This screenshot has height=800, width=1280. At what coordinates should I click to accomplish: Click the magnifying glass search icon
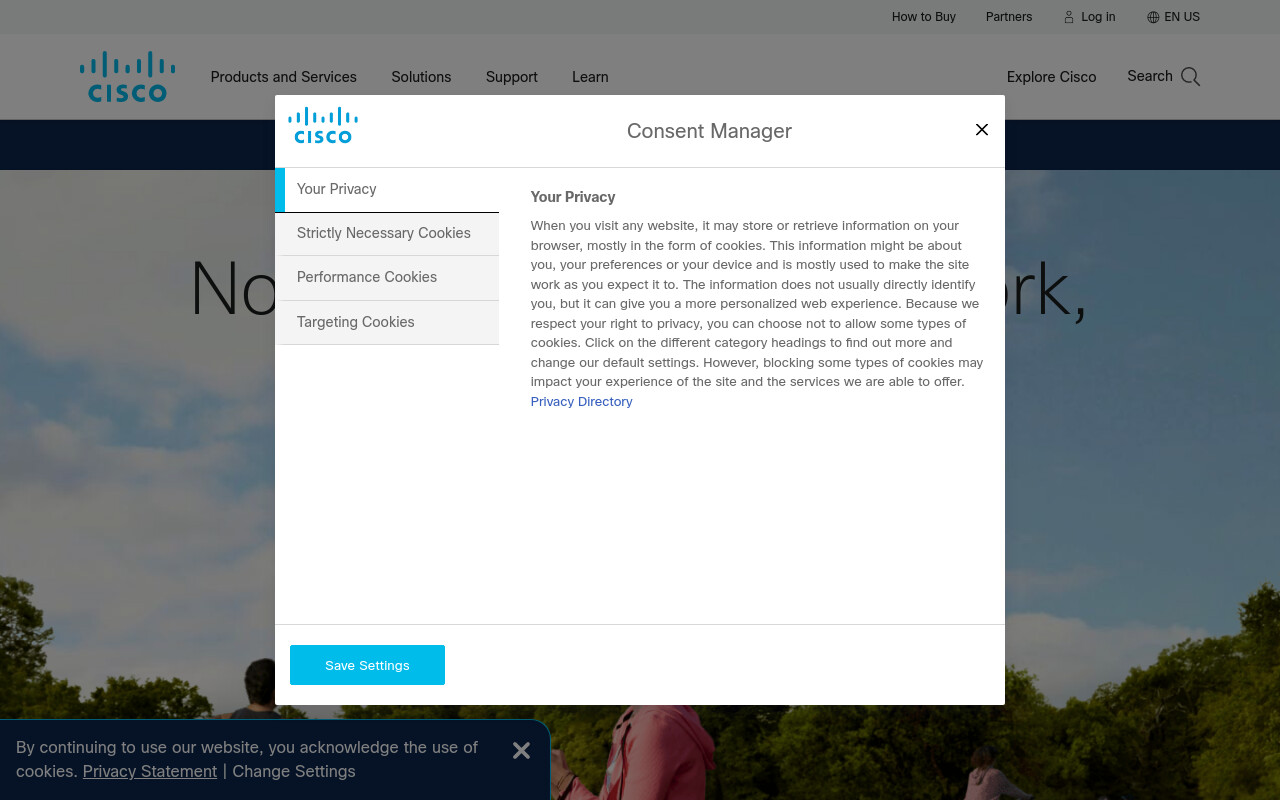(x=1190, y=77)
